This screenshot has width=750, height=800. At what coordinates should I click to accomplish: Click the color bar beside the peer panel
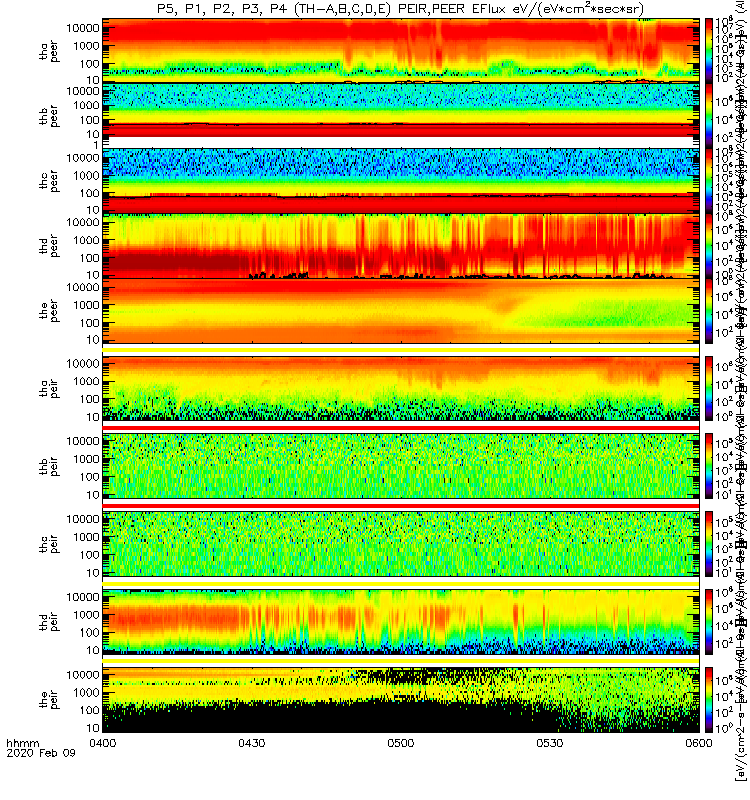709,310
